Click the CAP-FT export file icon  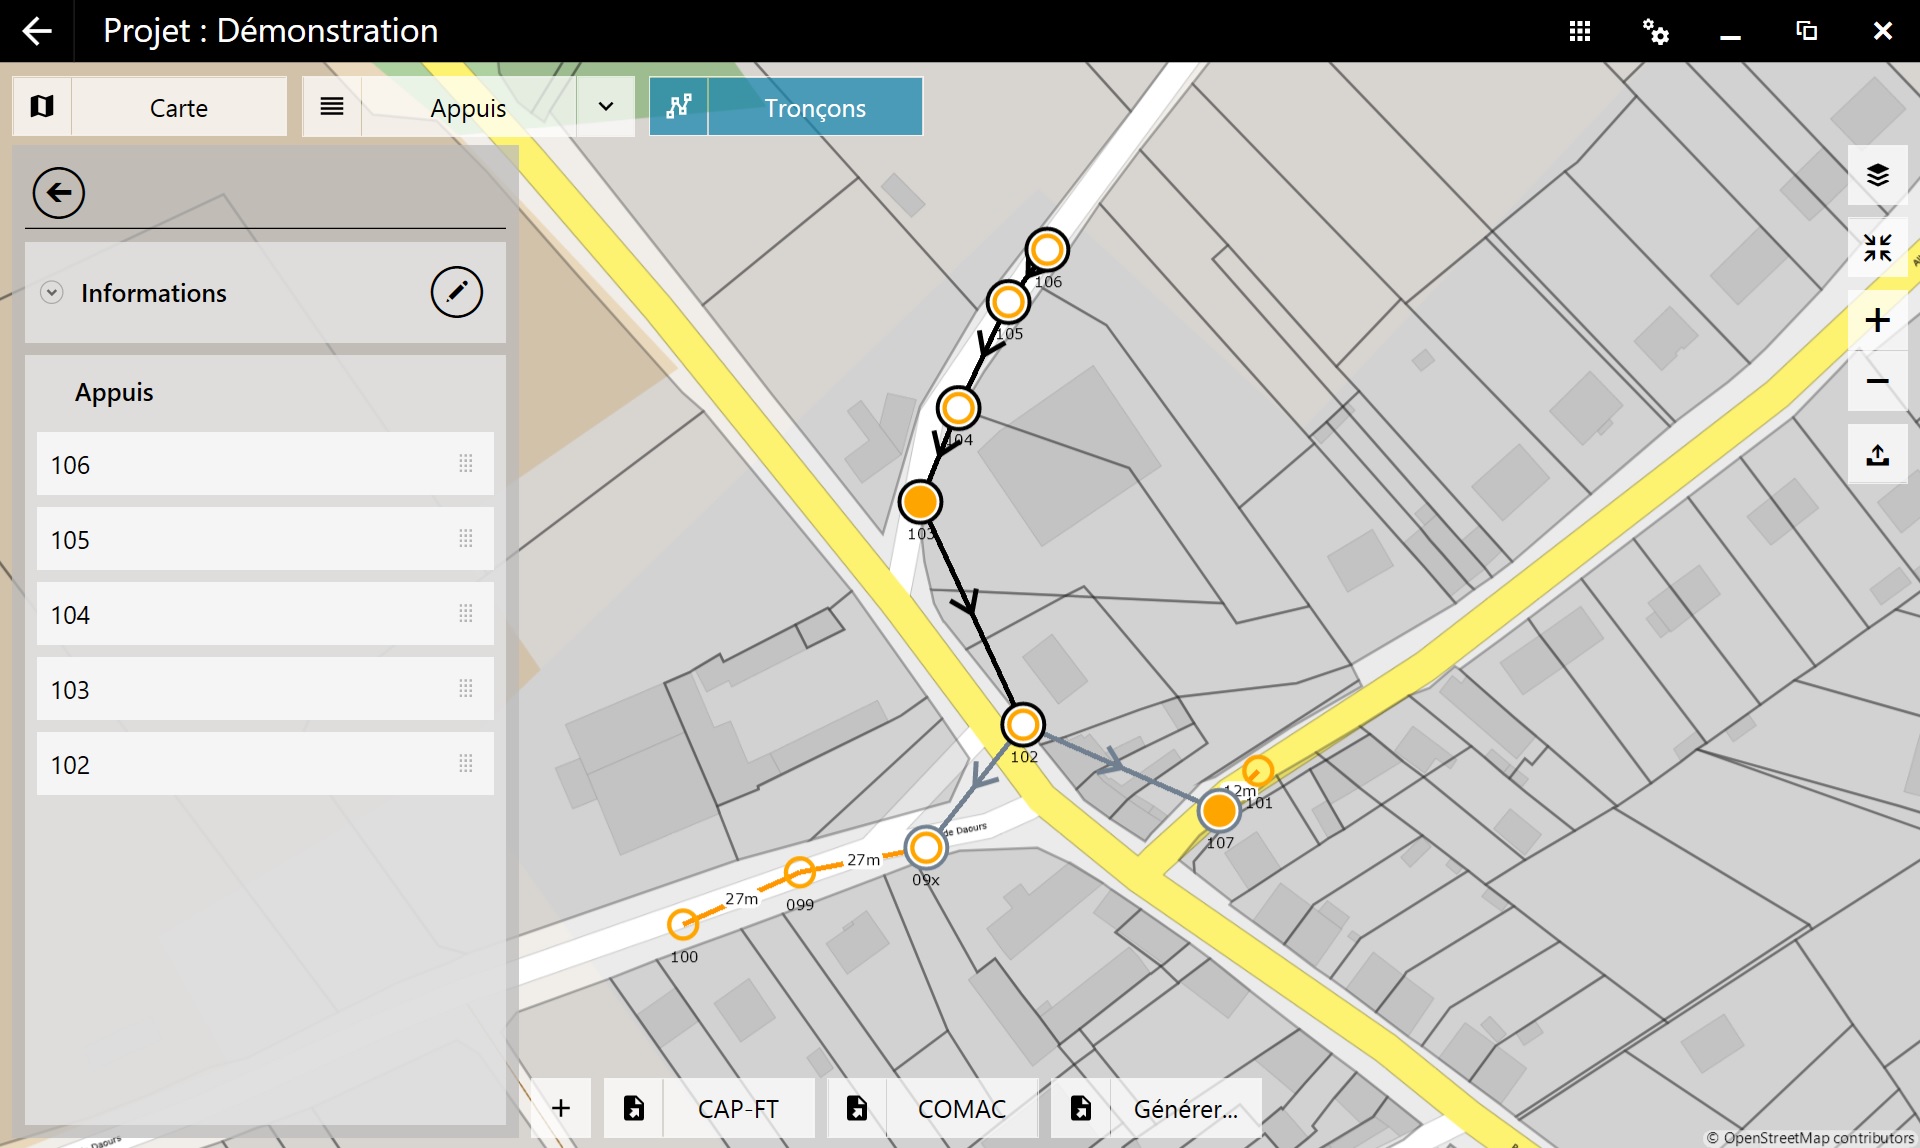point(634,1108)
